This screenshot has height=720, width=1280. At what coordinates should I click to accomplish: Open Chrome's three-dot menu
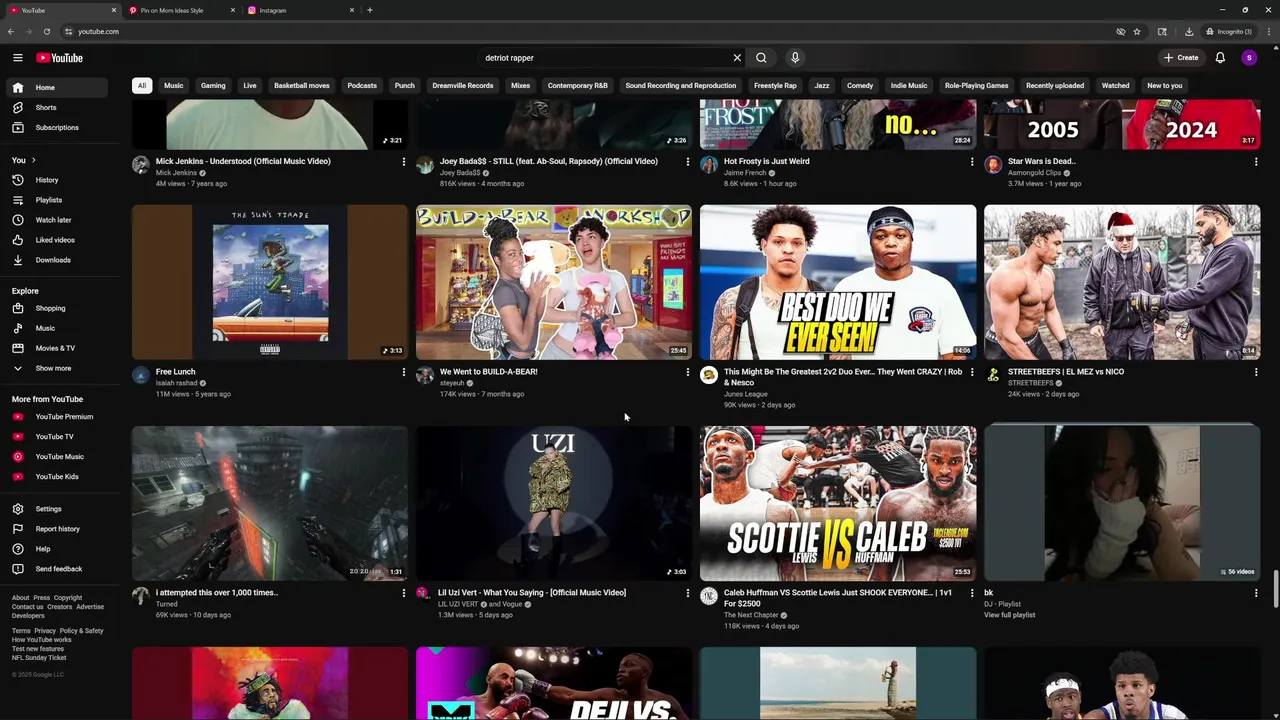pos(1268,31)
